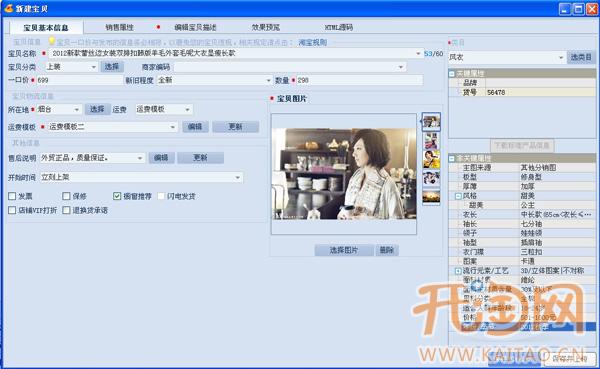Select the fifth sunset product thumbnail
Screen dimensions: 600x369
coord(431,197)
